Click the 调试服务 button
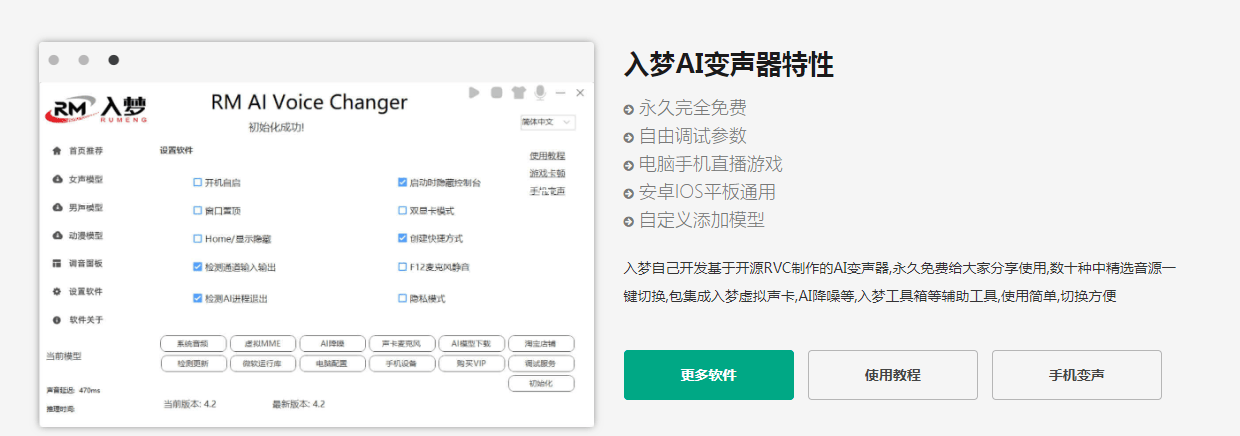 click(x=541, y=364)
